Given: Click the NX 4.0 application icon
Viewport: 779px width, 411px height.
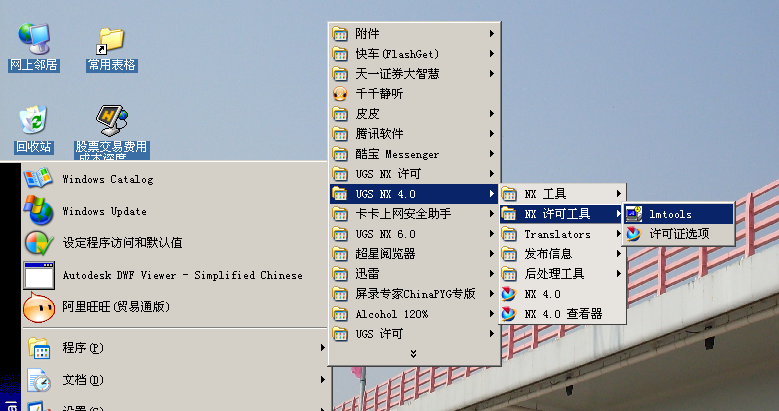Looking at the screenshot, I should tap(509, 294).
